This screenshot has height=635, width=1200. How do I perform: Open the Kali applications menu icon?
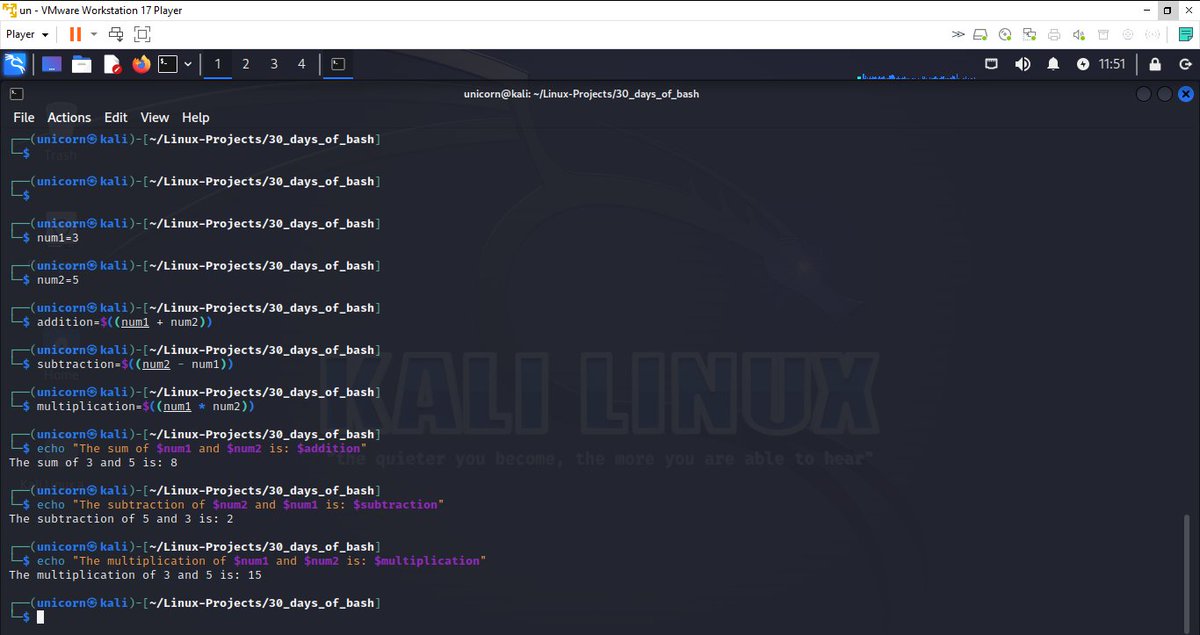15,64
